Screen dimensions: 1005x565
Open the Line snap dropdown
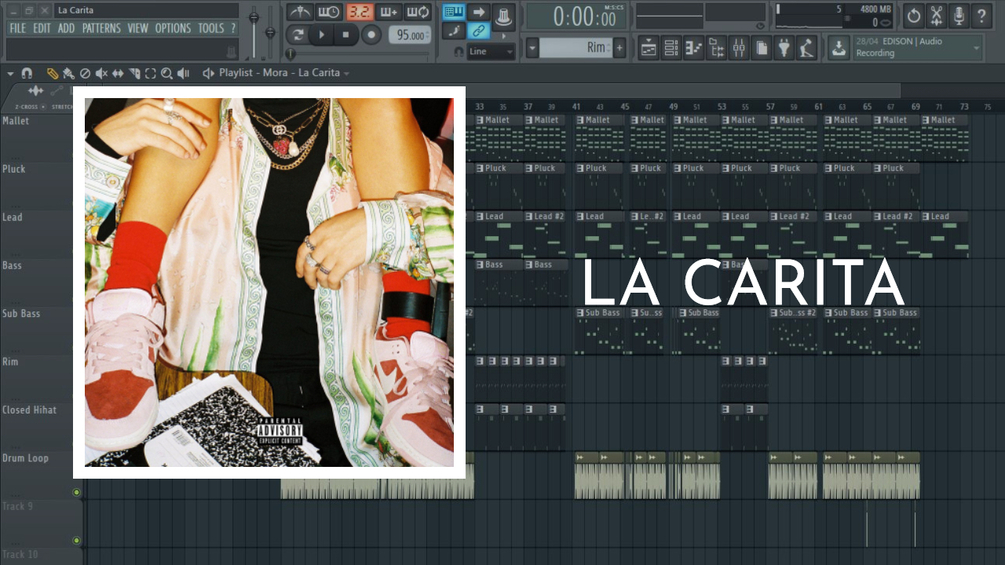click(x=491, y=51)
